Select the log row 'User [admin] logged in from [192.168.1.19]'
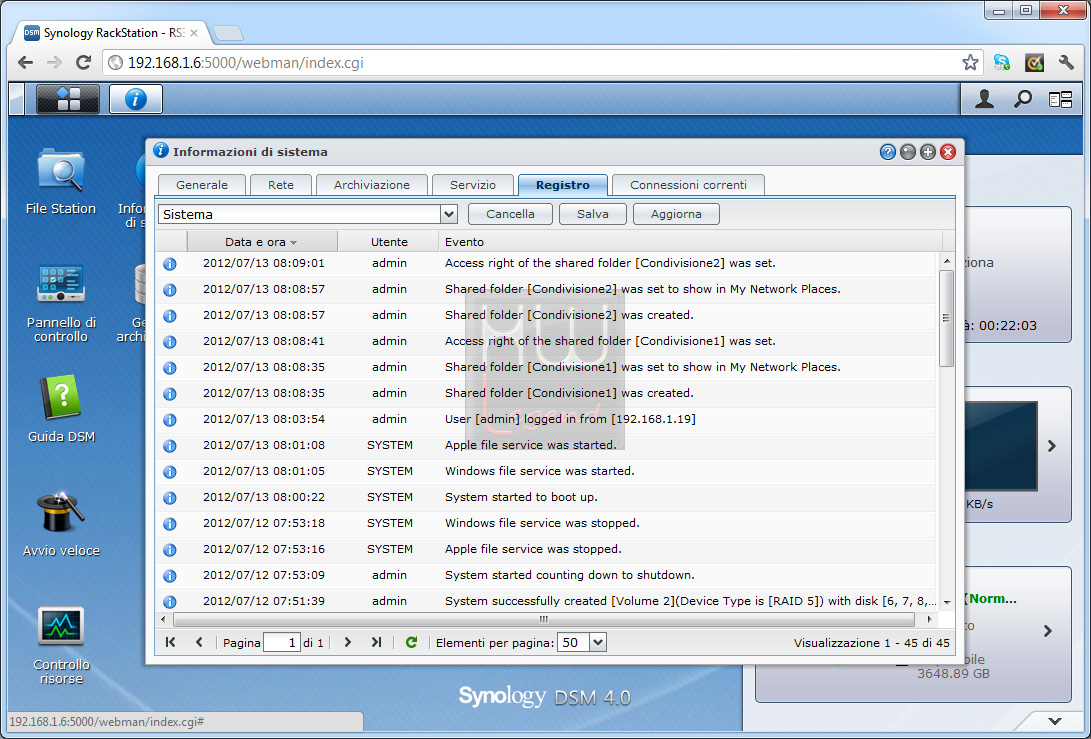 (x=546, y=419)
